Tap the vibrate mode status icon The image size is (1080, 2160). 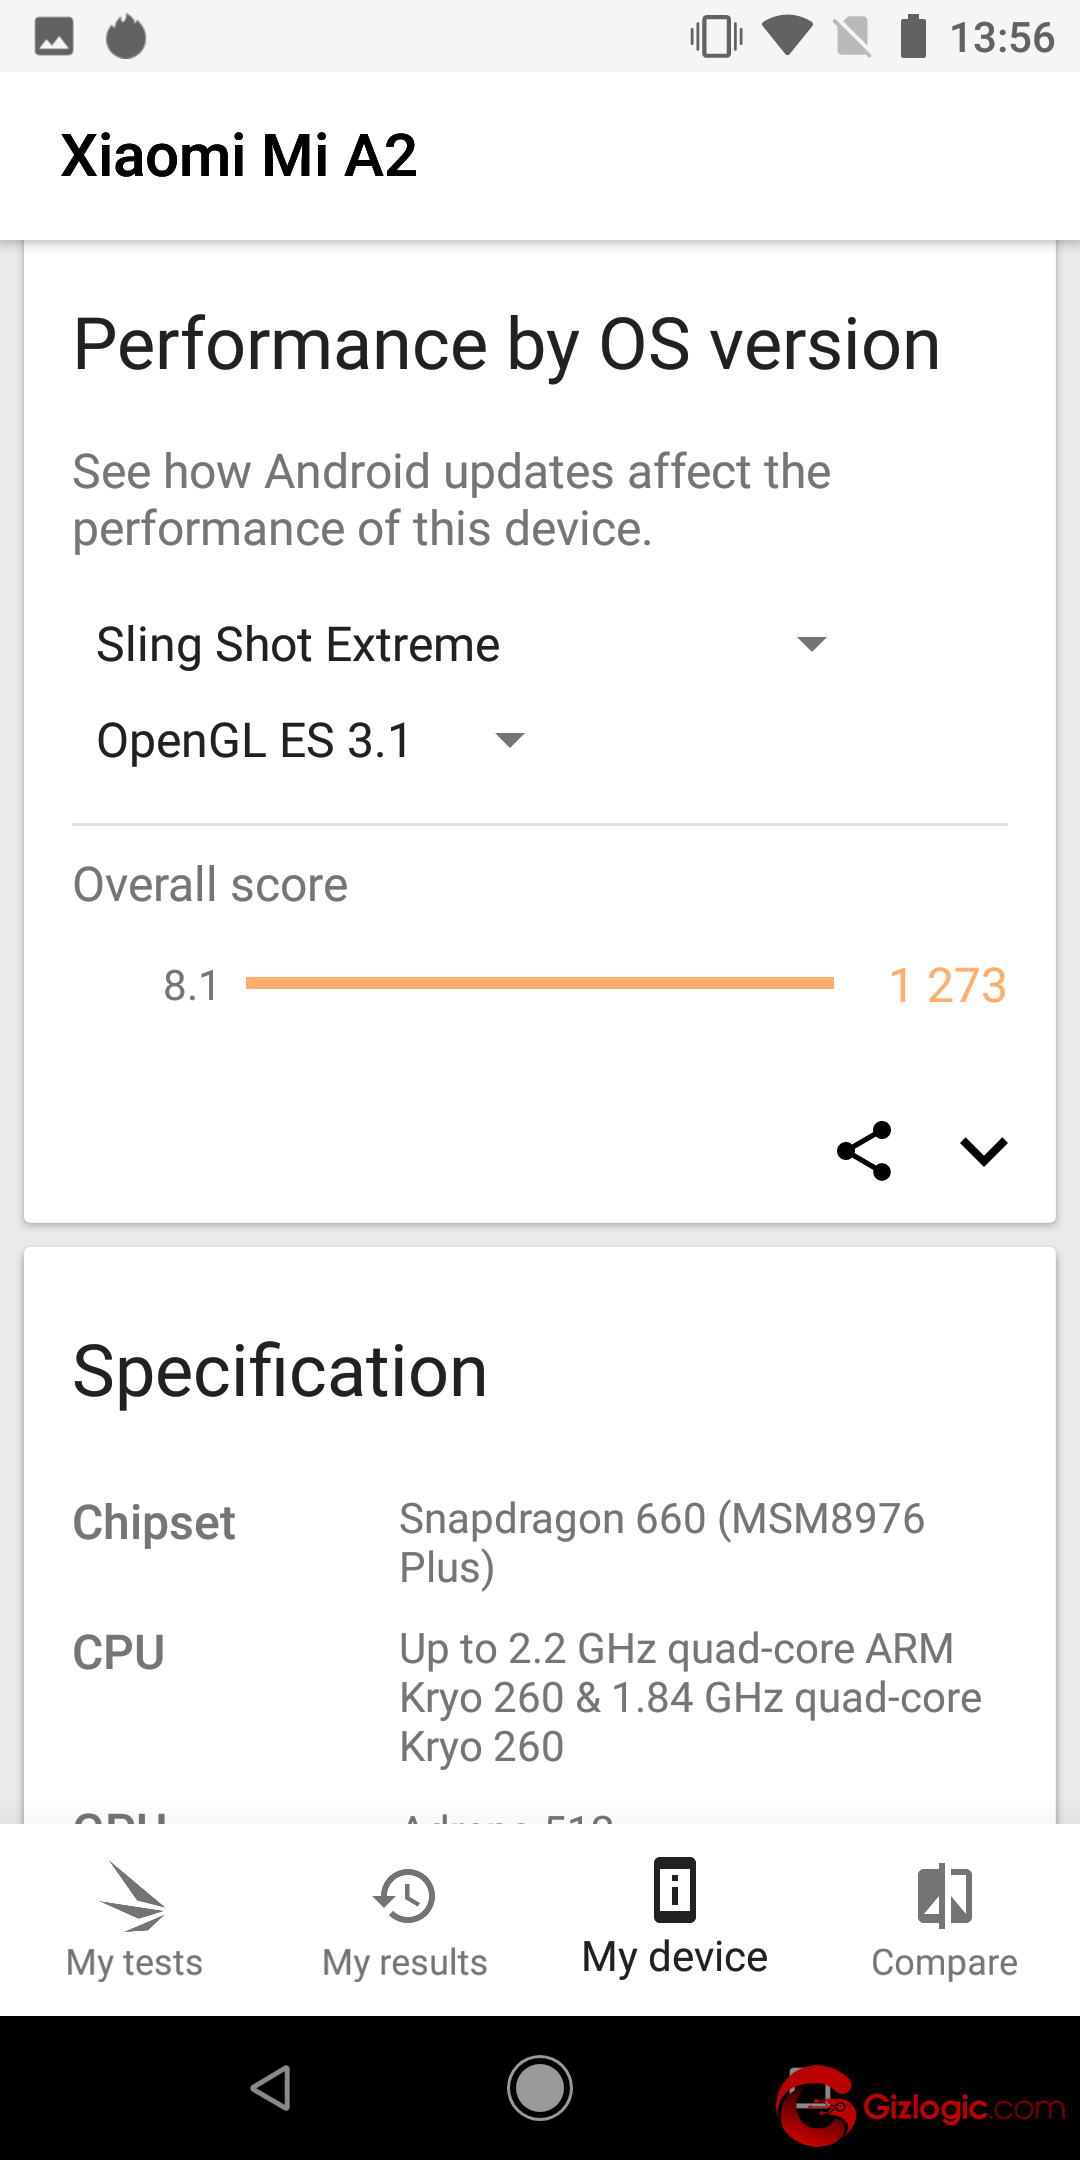click(x=716, y=37)
